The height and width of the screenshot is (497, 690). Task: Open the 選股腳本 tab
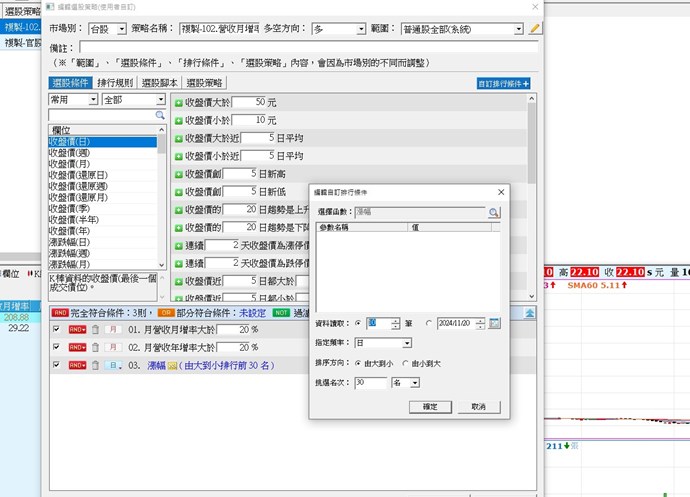tap(158, 83)
